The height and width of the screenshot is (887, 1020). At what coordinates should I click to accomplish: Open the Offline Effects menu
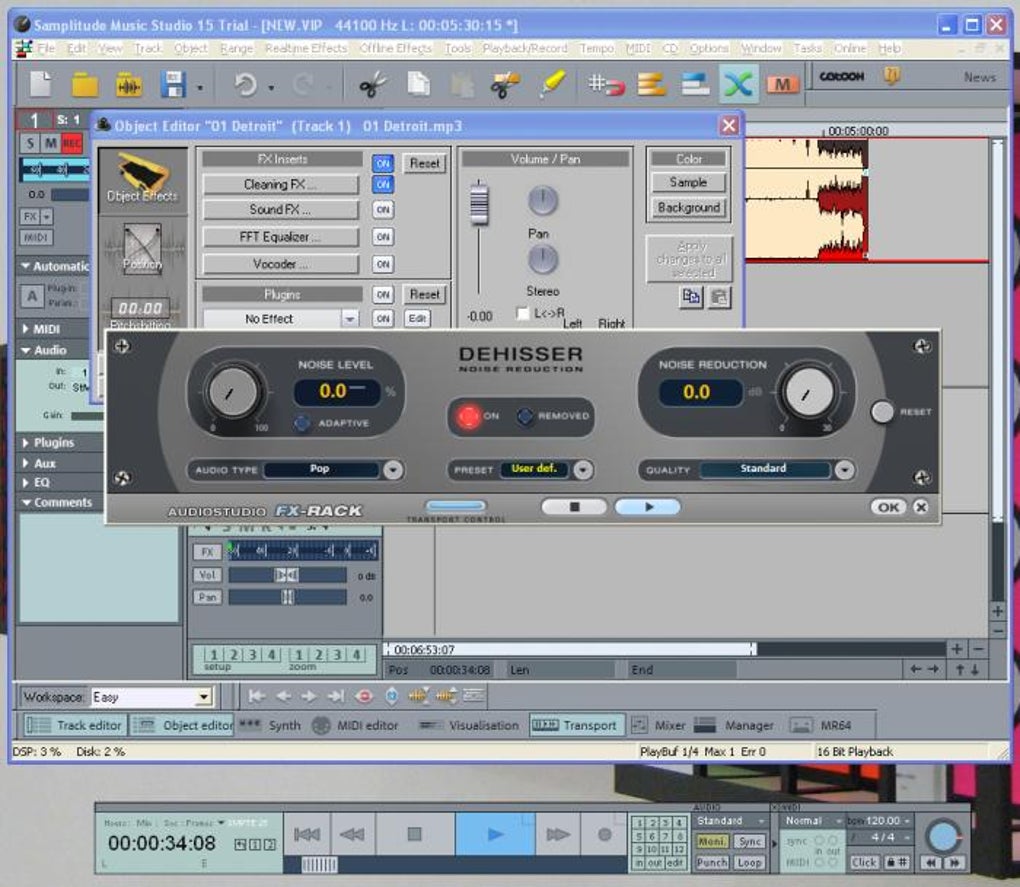[395, 48]
